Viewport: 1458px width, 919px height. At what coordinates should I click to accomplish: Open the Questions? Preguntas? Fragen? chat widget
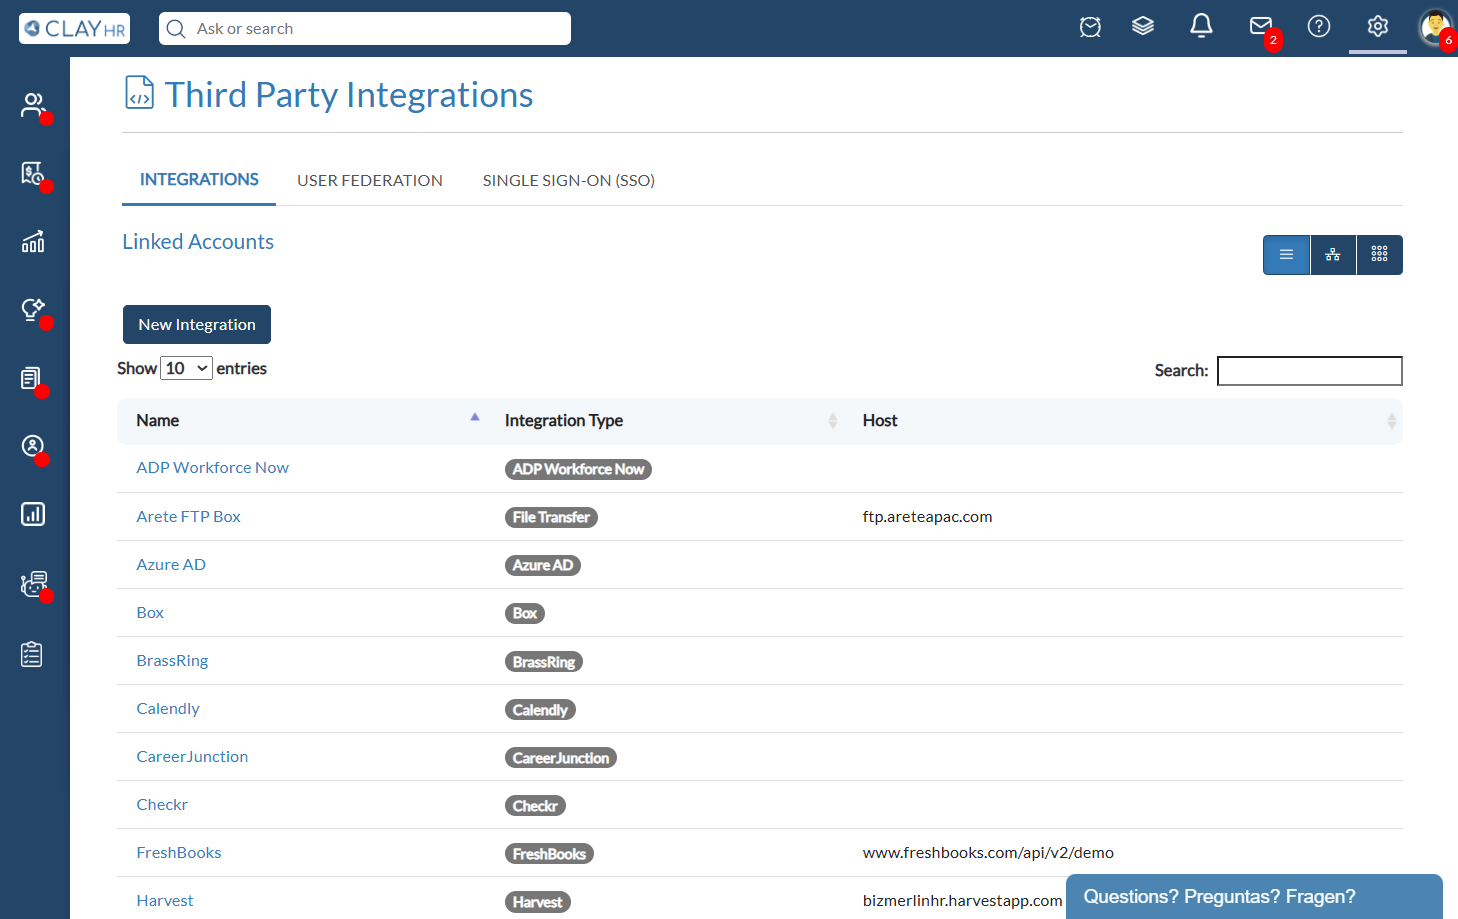pos(1254,897)
